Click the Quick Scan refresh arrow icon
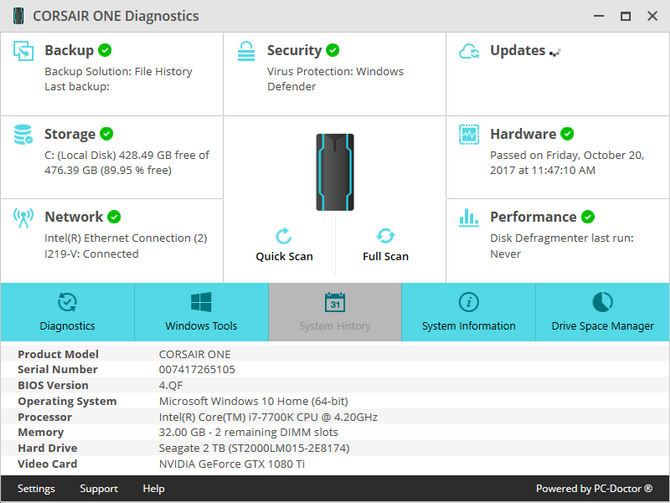 pyautogui.click(x=284, y=235)
